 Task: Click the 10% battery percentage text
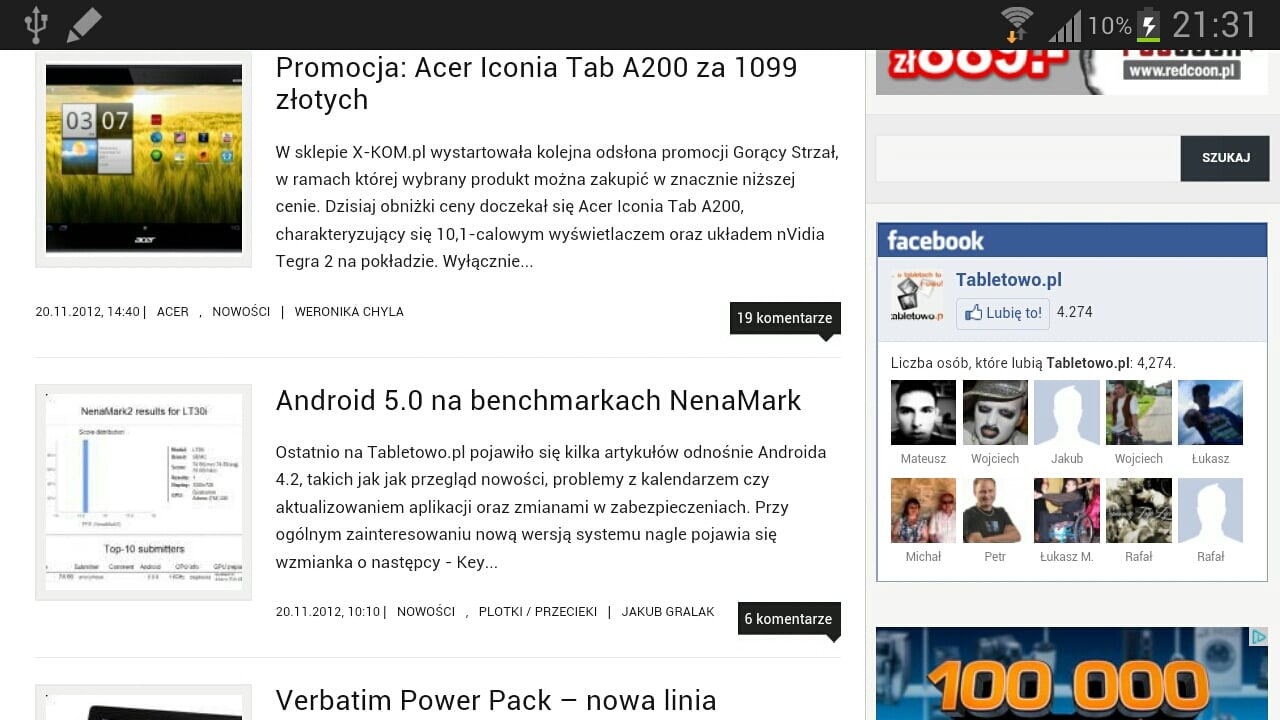point(1110,26)
